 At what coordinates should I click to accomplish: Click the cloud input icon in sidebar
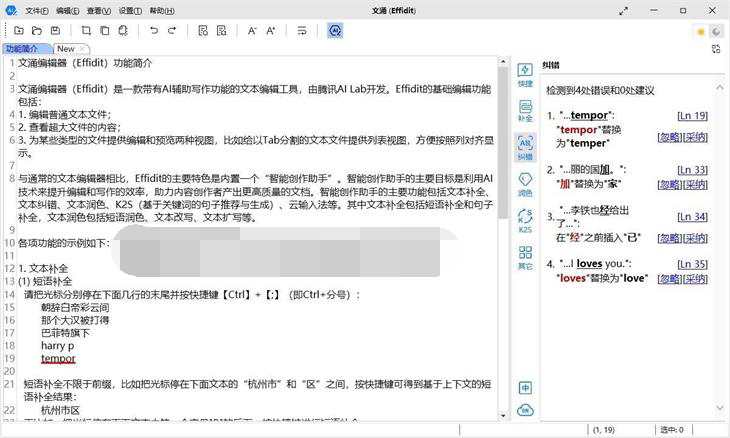coord(525,410)
